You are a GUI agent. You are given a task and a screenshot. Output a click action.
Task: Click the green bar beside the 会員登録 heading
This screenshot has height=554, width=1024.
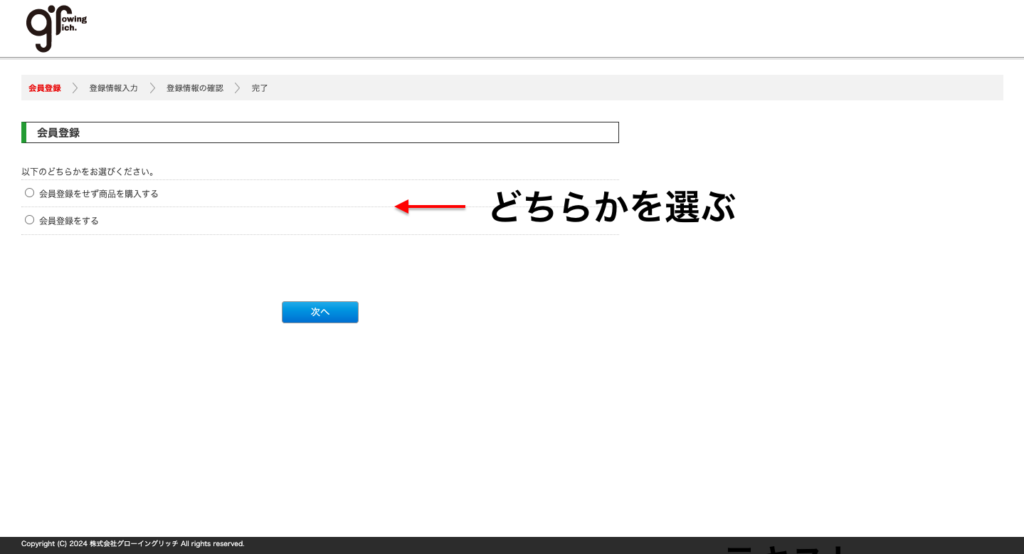click(23, 132)
